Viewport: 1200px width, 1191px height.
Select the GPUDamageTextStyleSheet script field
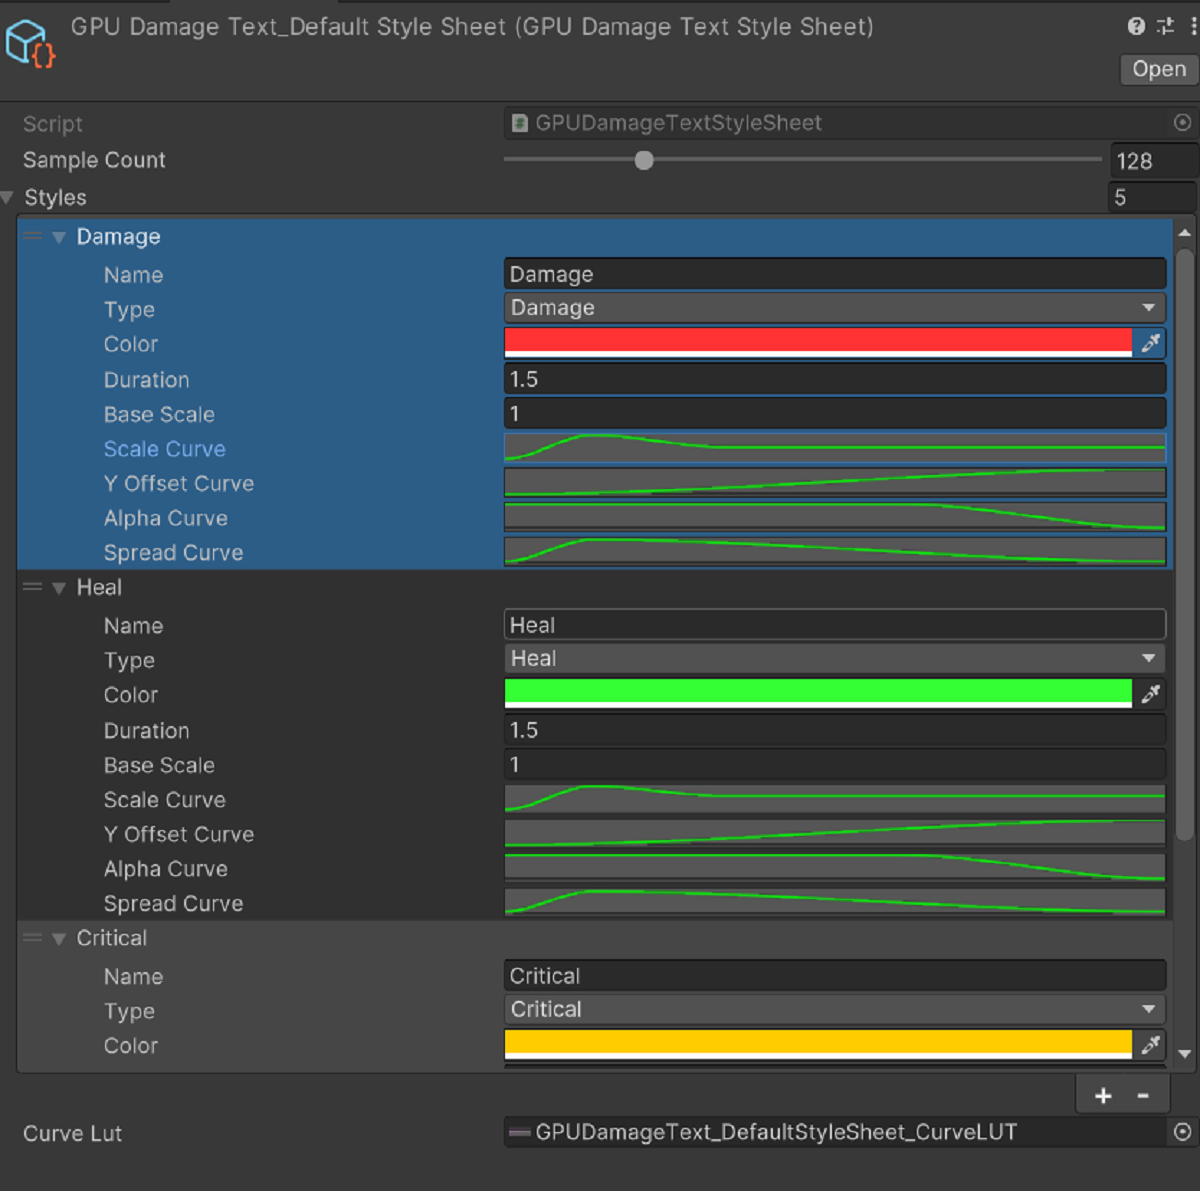836,122
